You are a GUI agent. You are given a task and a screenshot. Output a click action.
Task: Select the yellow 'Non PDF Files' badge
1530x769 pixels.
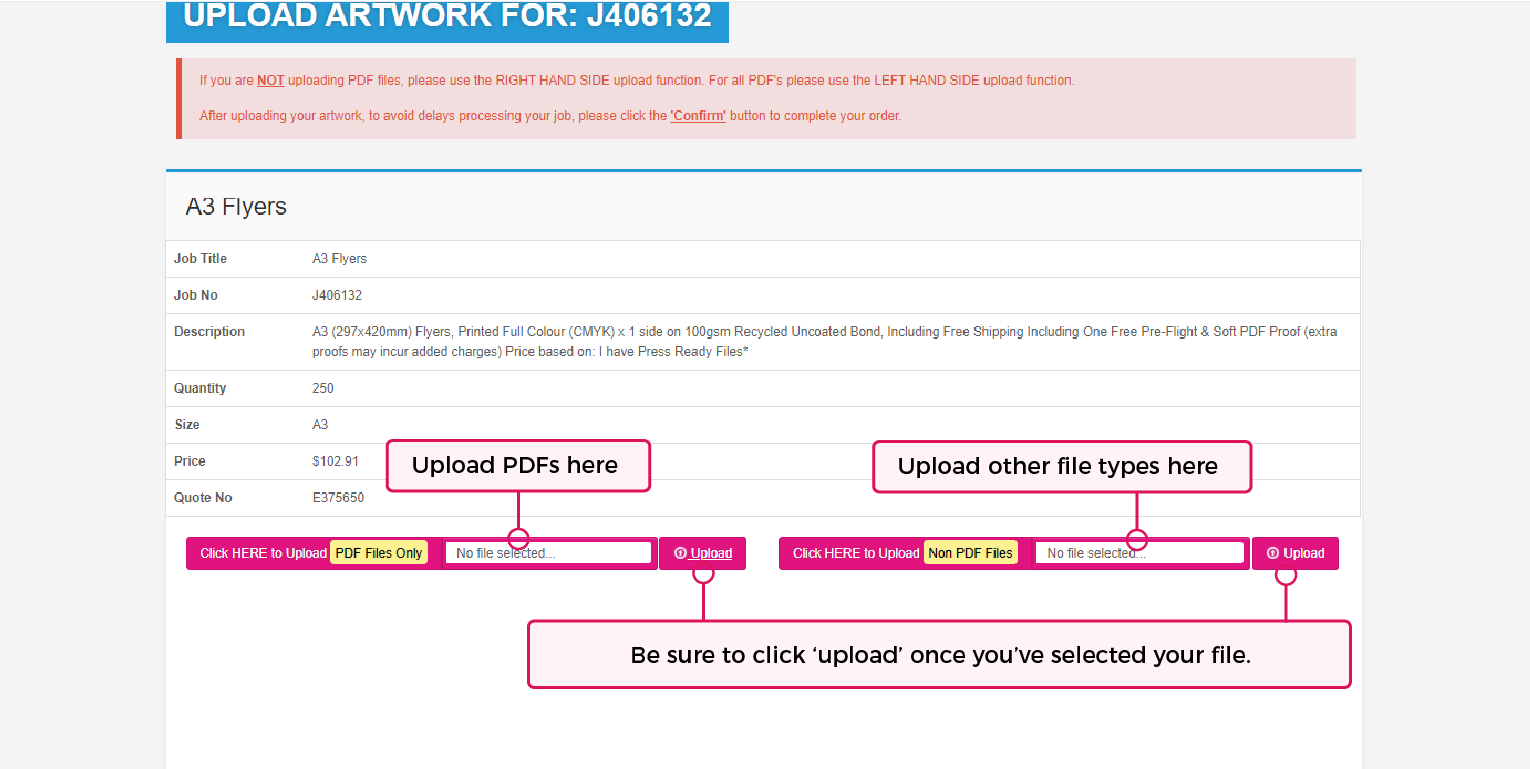pyautogui.click(x=970, y=552)
